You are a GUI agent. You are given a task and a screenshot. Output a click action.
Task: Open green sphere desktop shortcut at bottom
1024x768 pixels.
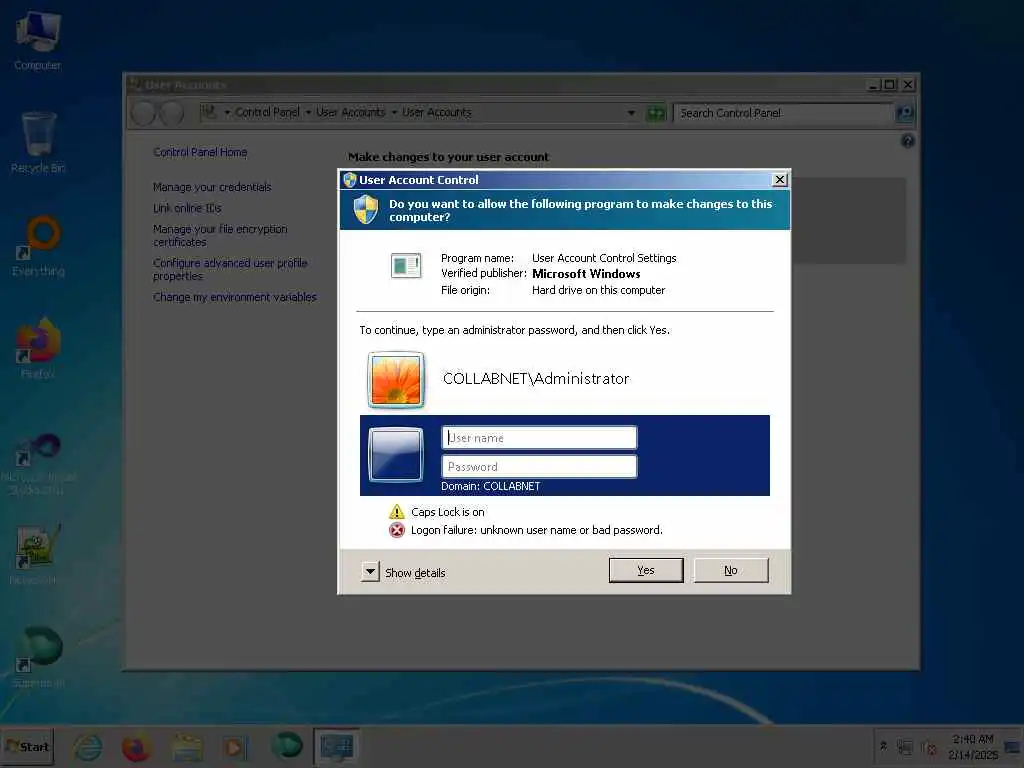pos(38,657)
